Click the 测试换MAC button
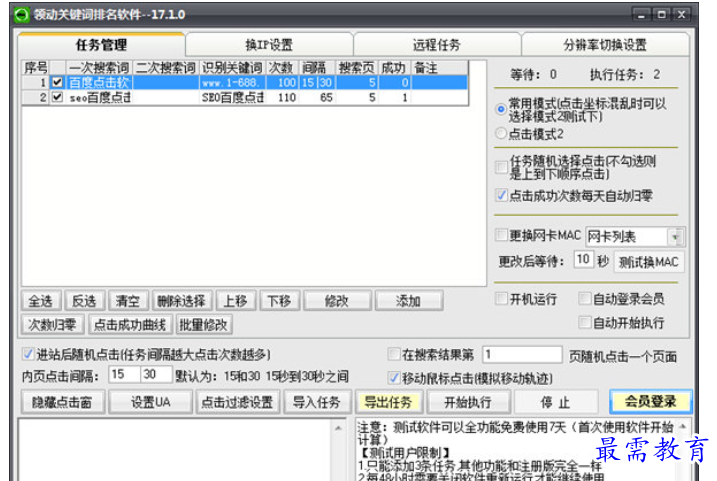The height and width of the screenshot is (481, 717). pos(648,262)
